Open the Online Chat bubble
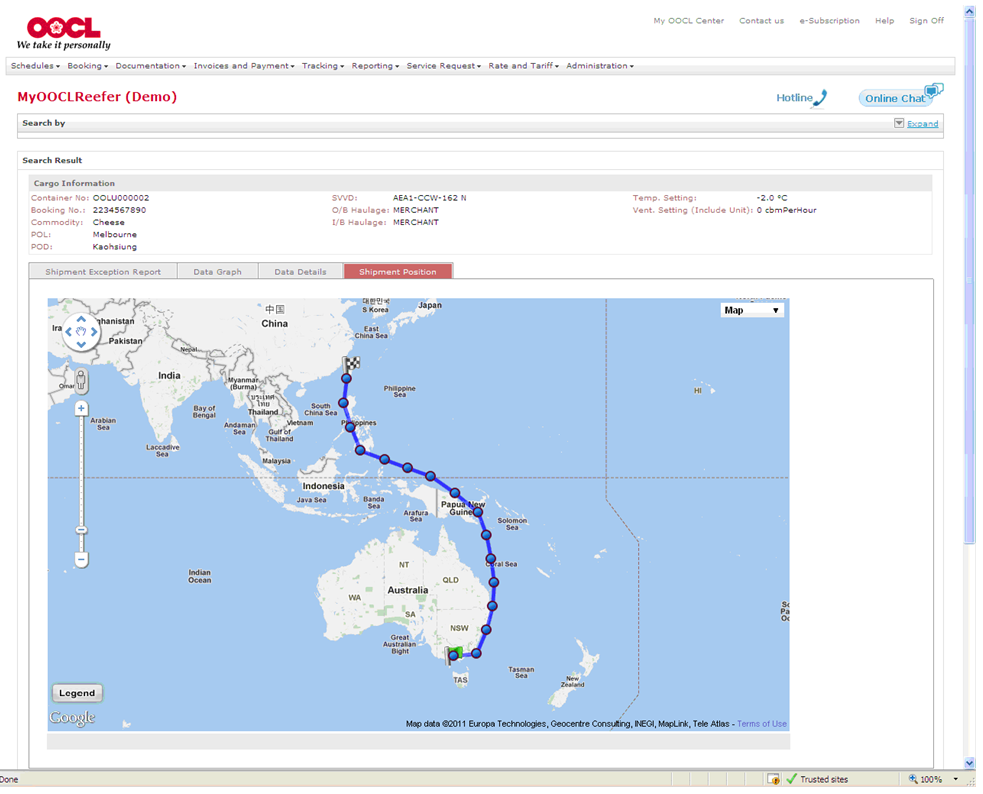The height and width of the screenshot is (794, 983). tap(899, 97)
